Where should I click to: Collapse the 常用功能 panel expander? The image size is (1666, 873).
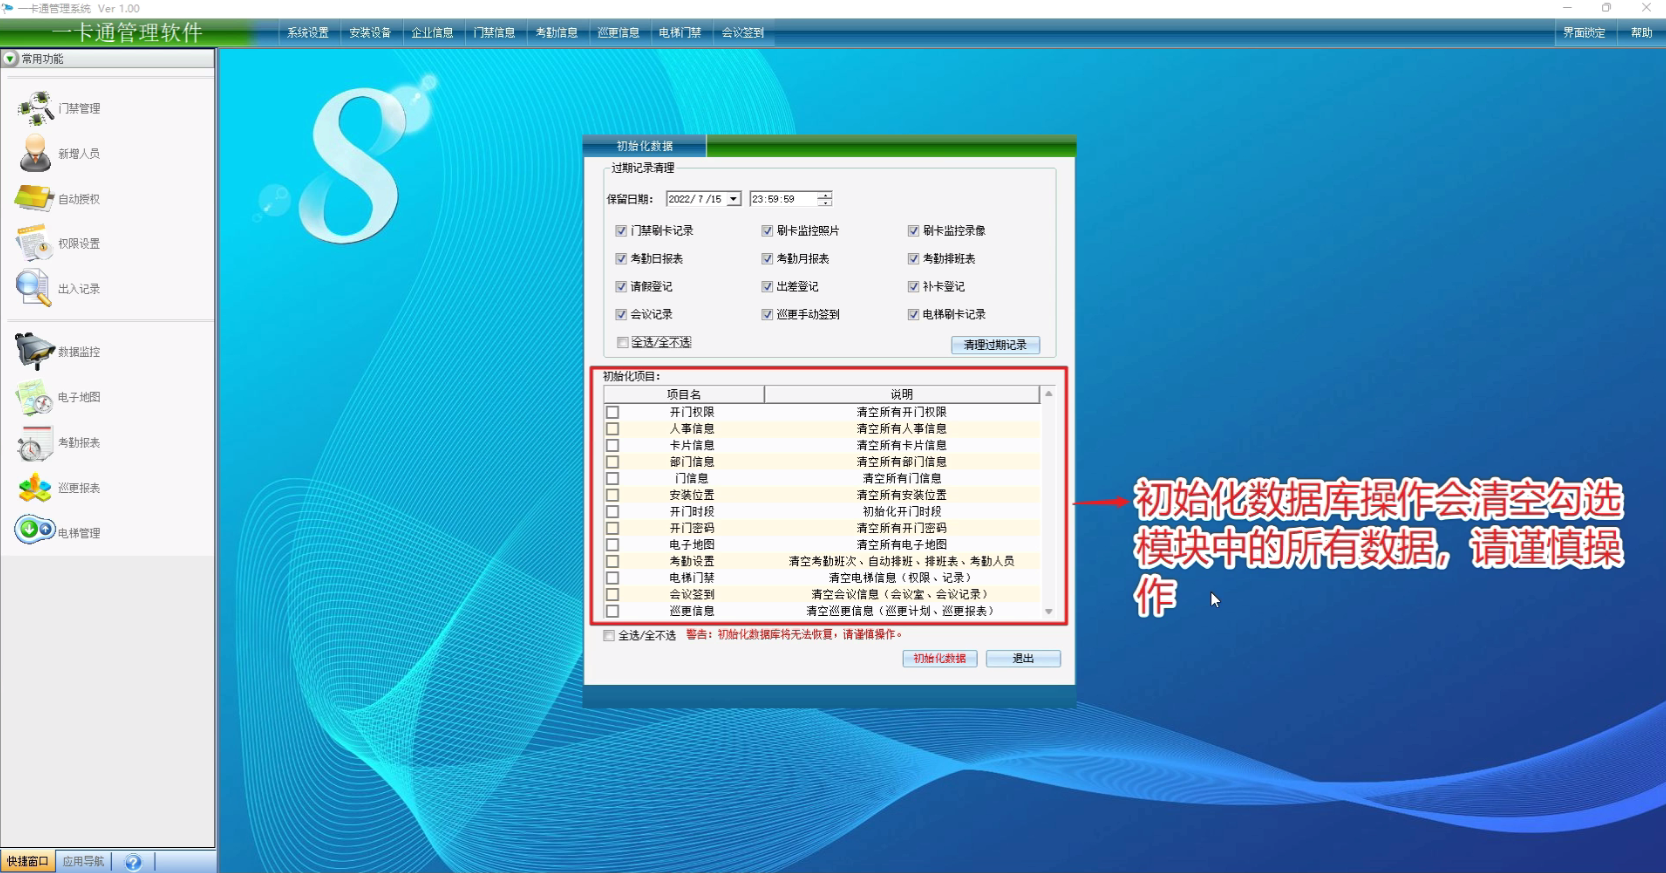[11, 59]
